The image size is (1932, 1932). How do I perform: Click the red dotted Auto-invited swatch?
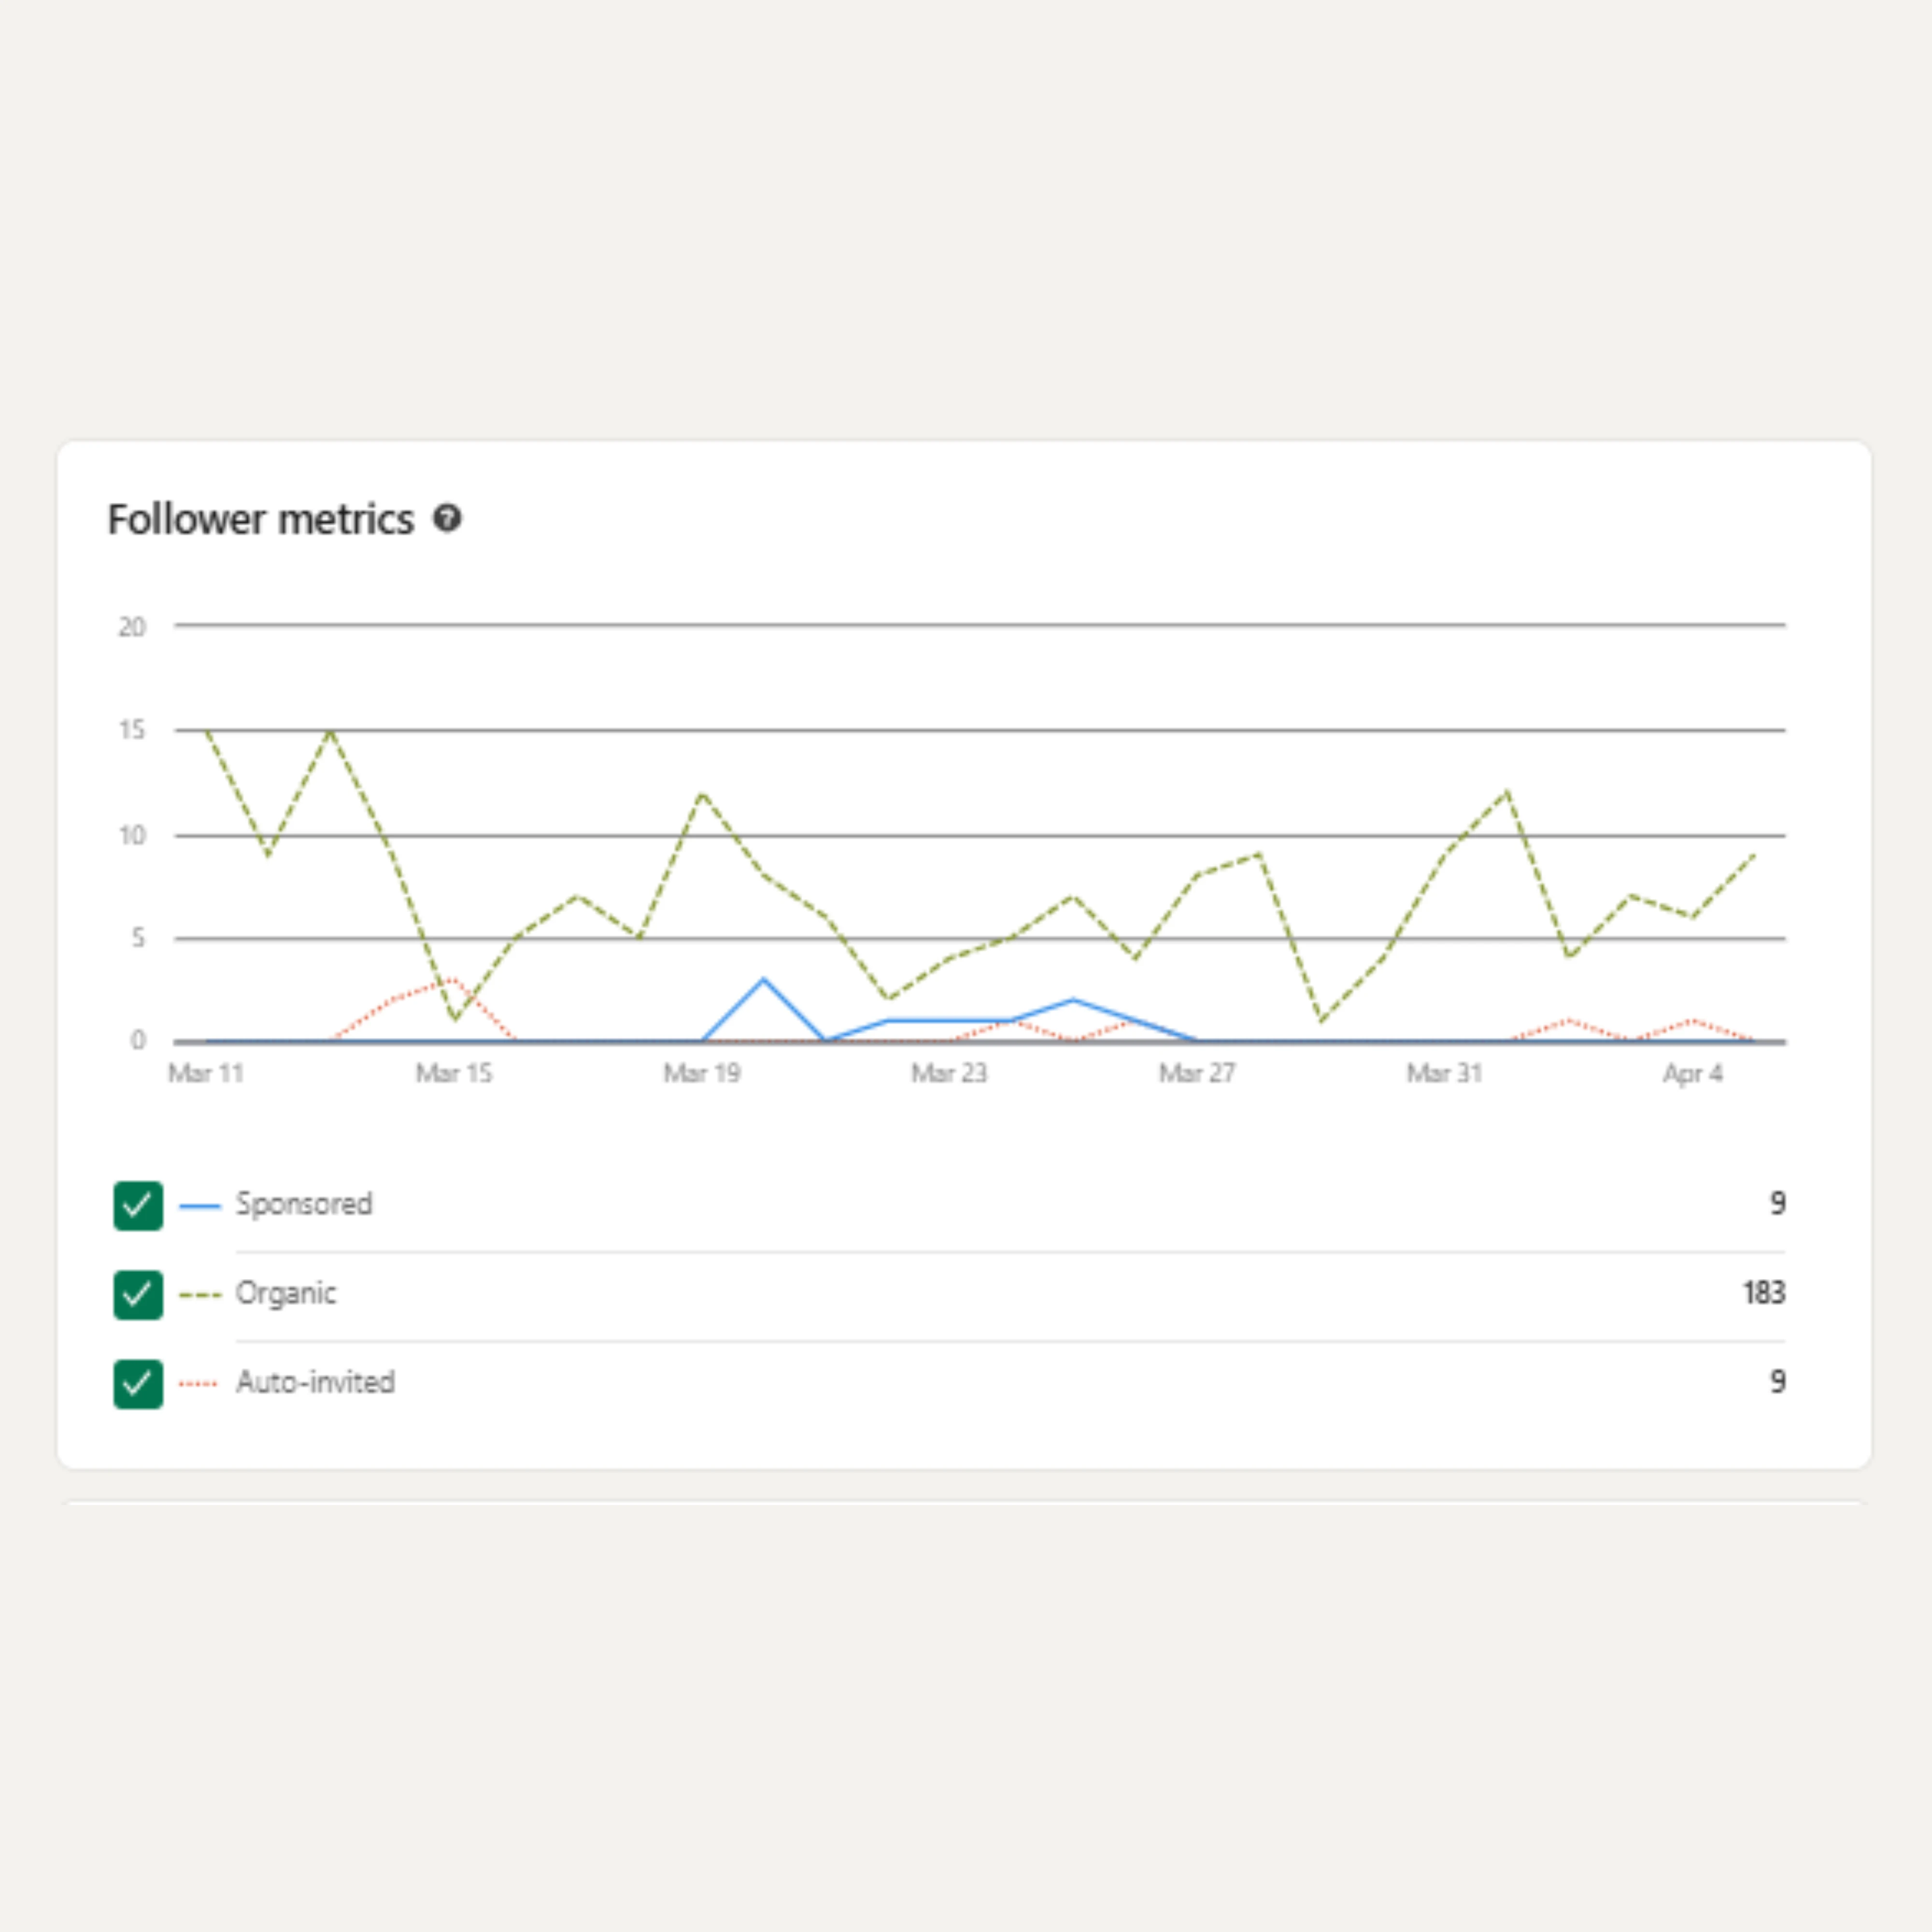(x=199, y=1384)
